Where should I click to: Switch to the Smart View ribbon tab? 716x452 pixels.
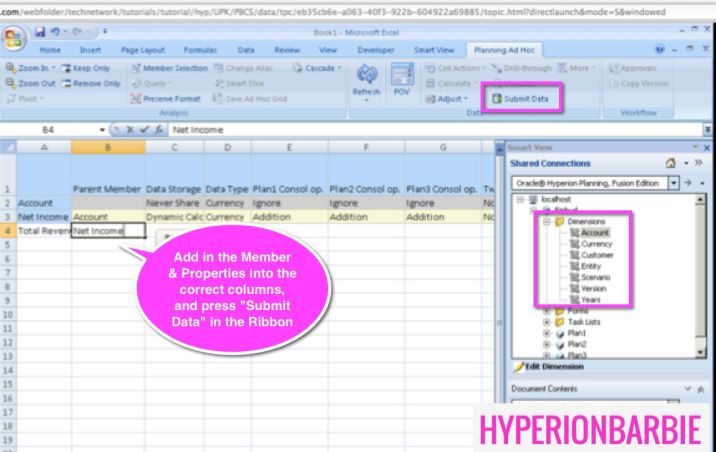[436, 48]
